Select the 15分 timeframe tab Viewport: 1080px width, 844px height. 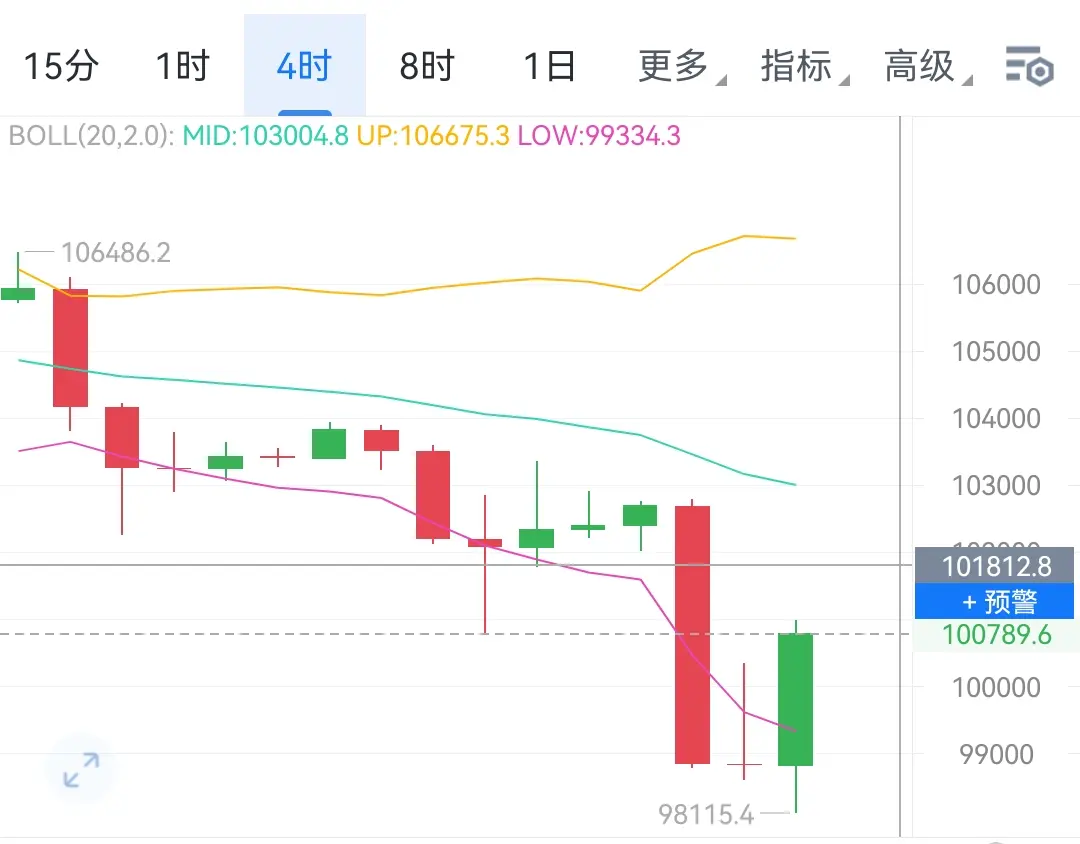tap(61, 66)
